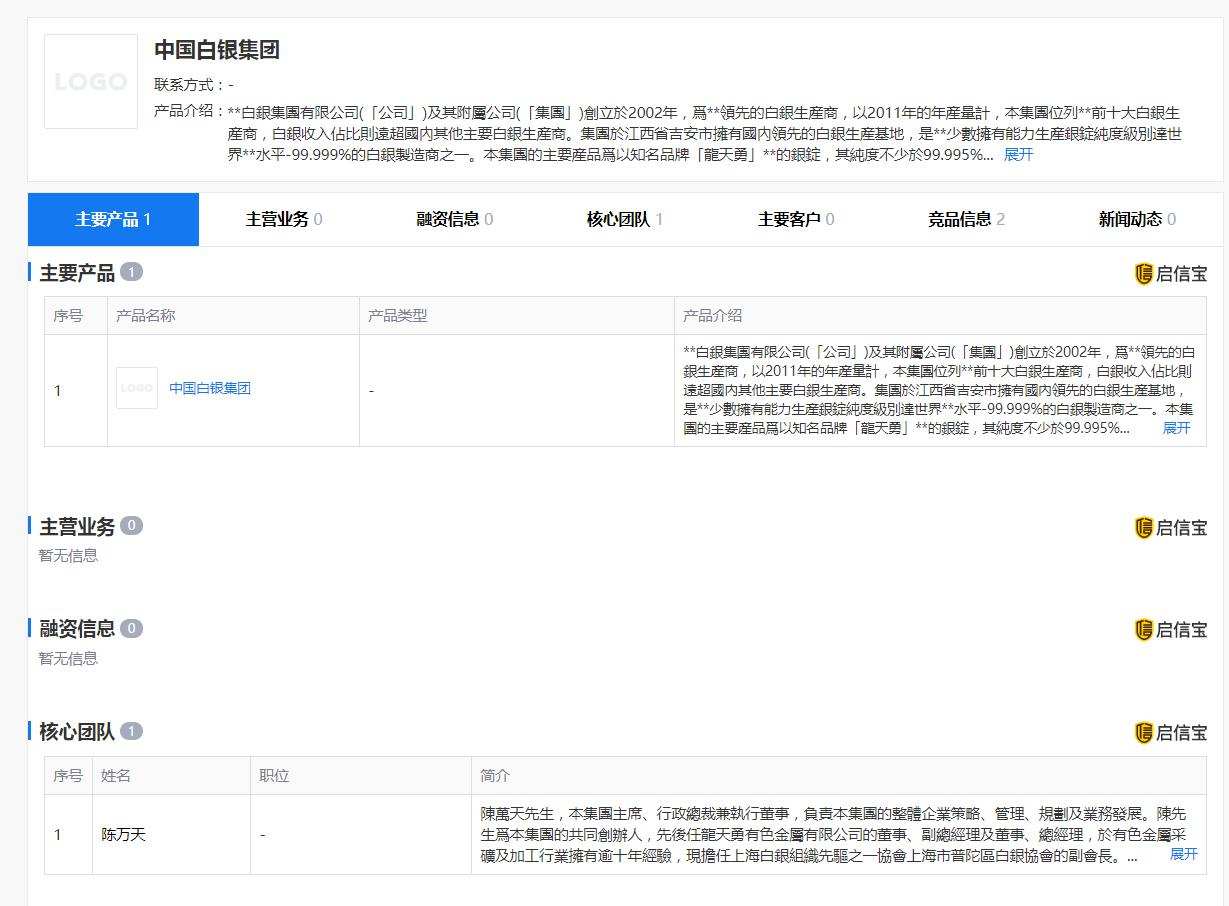This screenshot has height=906, width=1229.
Task: Click the 序号 header in team table
Action: [68, 776]
